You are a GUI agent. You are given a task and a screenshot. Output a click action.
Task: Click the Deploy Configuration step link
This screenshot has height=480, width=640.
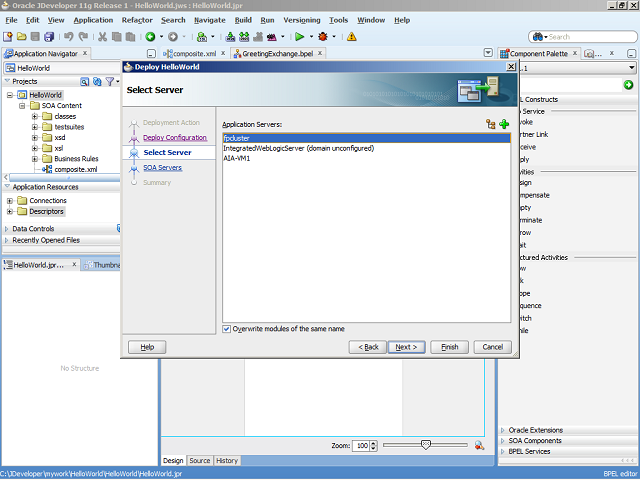point(175,138)
